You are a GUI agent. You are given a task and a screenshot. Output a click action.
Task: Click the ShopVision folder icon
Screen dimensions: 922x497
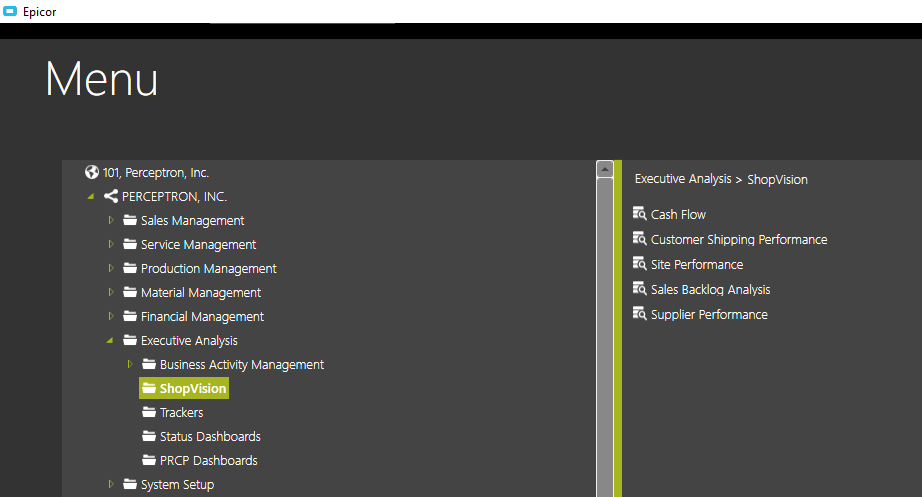coord(149,388)
